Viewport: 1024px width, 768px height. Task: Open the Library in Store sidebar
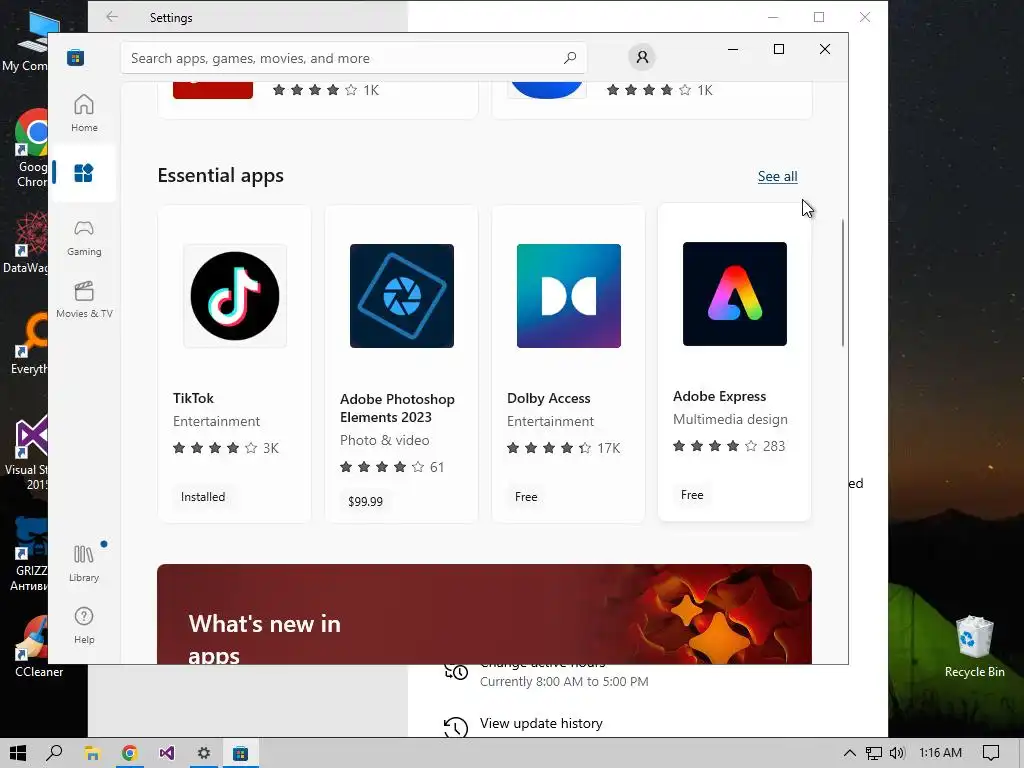(84, 563)
